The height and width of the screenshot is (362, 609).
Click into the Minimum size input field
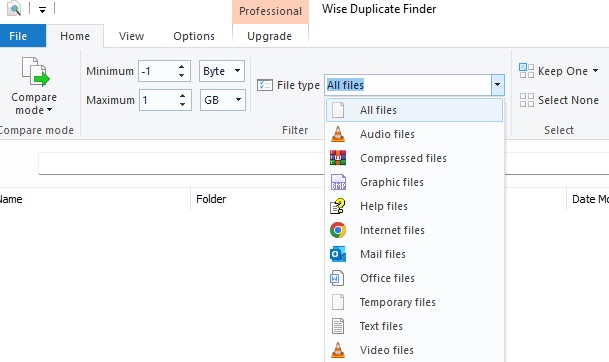pos(157,71)
